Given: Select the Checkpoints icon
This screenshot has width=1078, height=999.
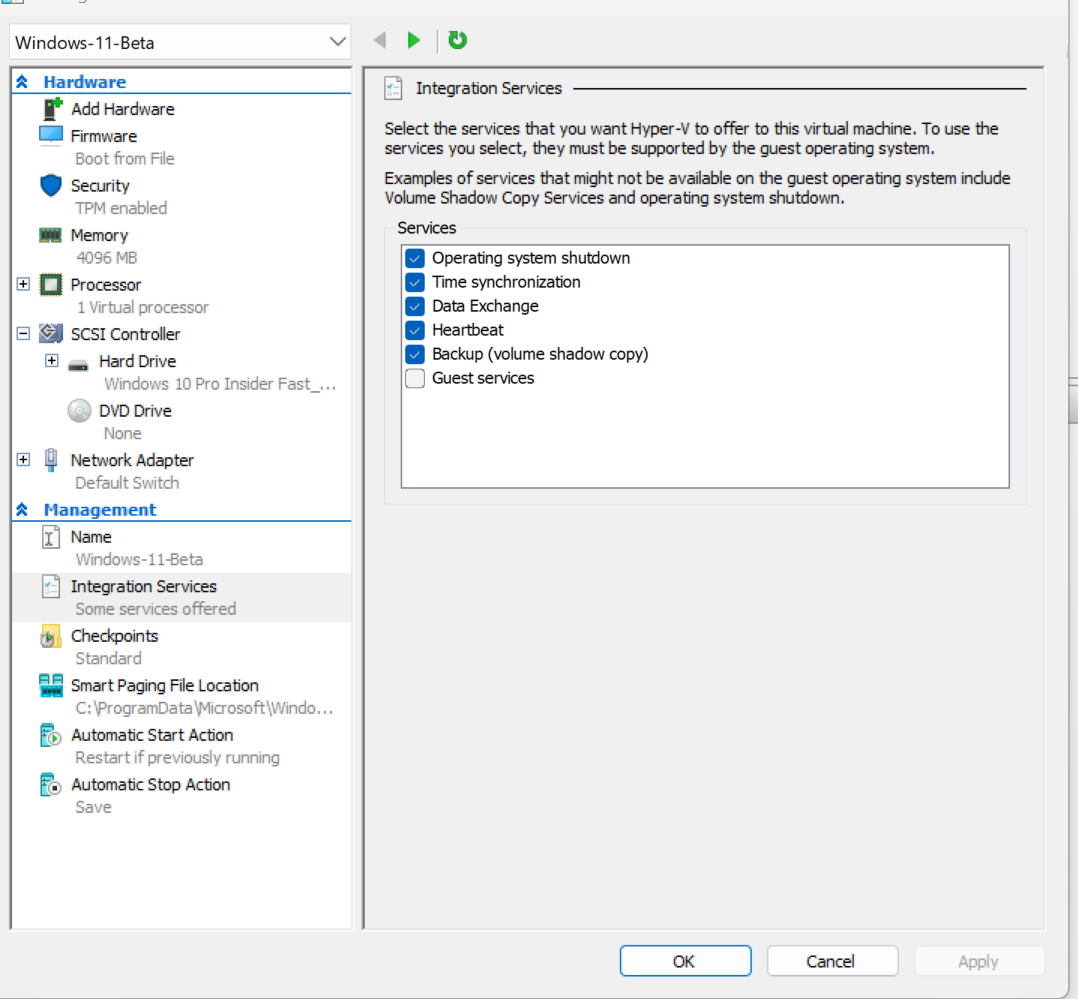Looking at the screenshot, I should click(50, 636).
